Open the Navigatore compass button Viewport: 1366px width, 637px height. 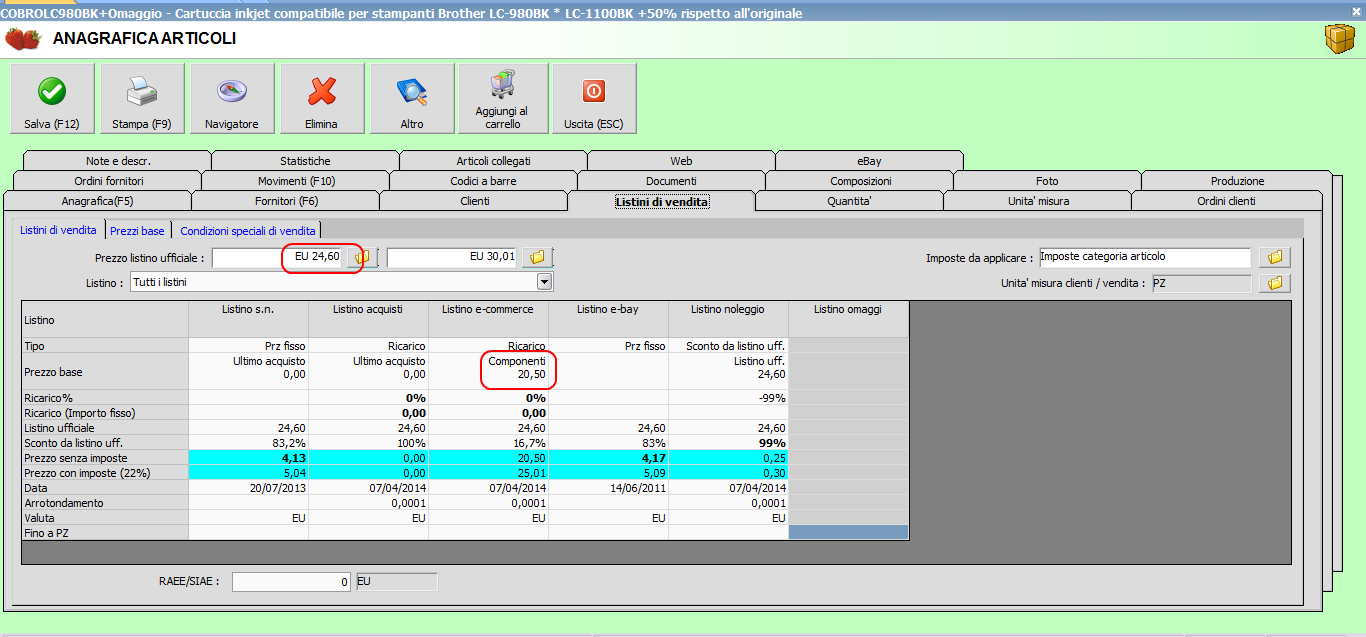tap(232, 98)
